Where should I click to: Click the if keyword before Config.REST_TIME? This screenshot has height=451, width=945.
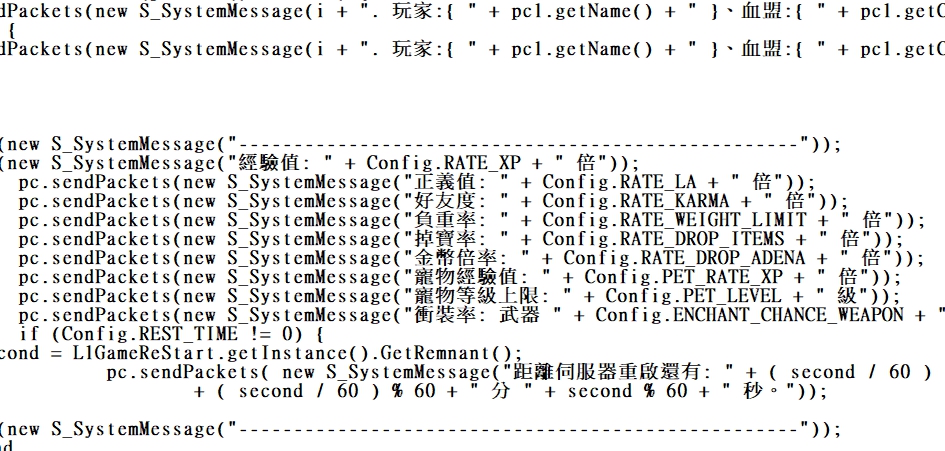(x=29, y=334)
